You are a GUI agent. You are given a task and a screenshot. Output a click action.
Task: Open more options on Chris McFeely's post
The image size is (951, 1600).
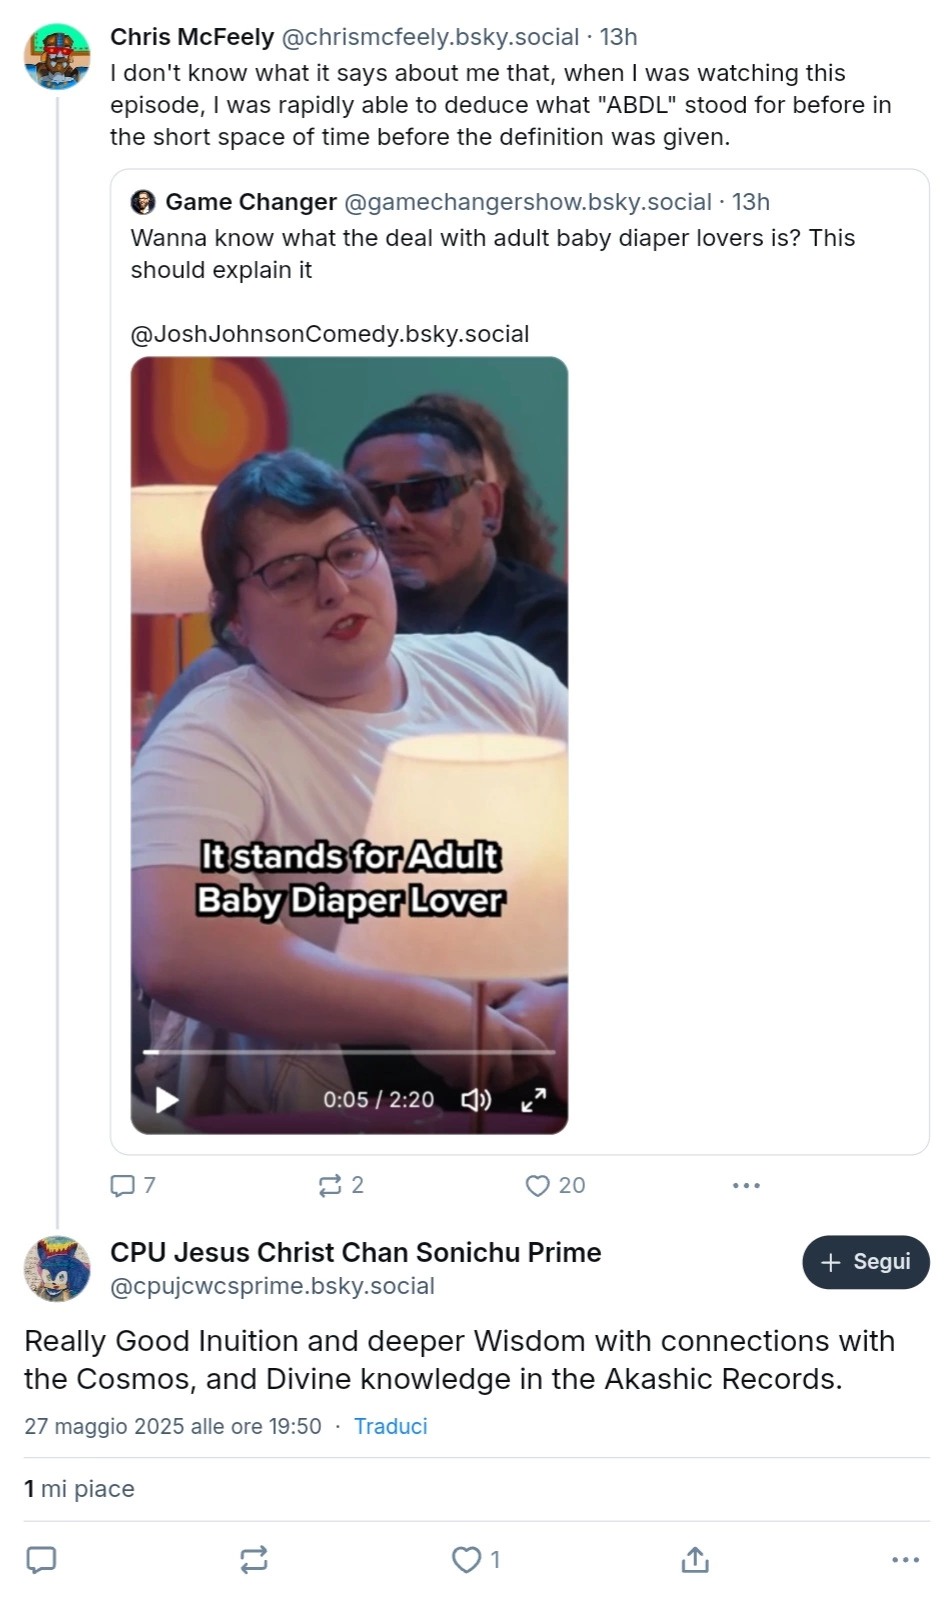click(x=746, y=1185)
